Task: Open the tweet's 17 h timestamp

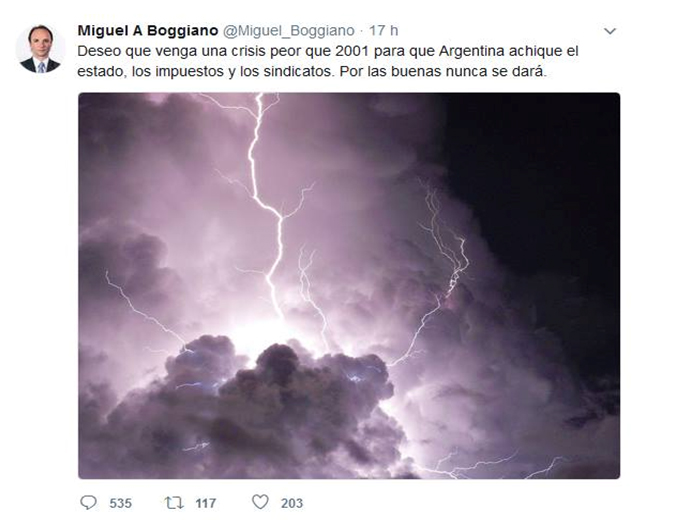Action: click(x=383, y=31)
